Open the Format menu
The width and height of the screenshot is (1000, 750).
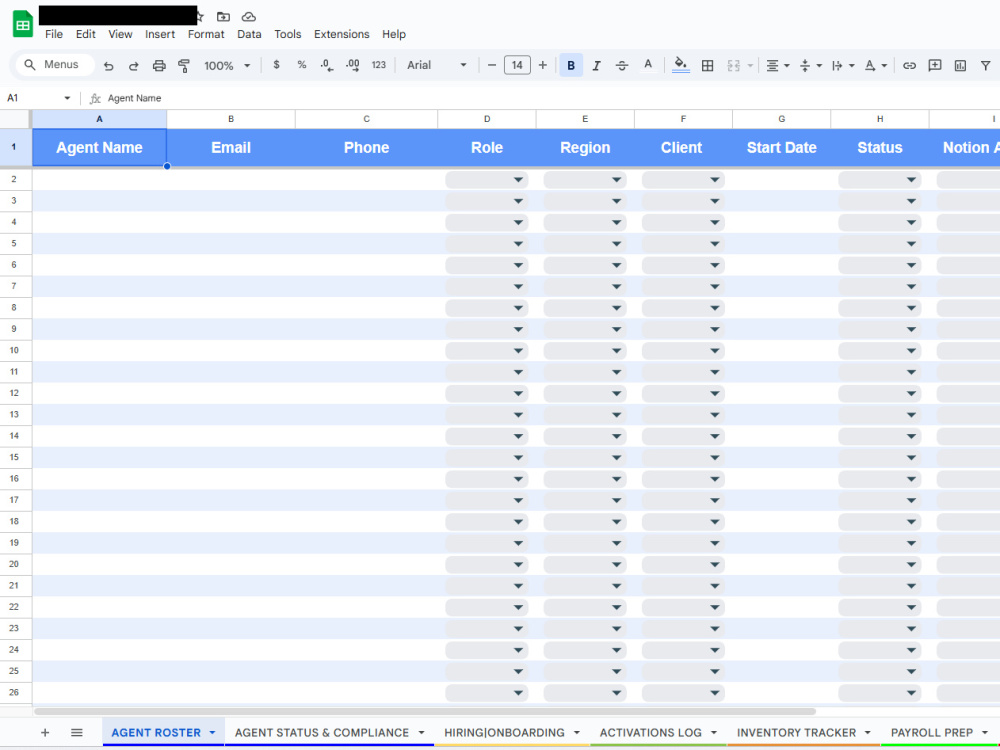(x=206, y=34)
